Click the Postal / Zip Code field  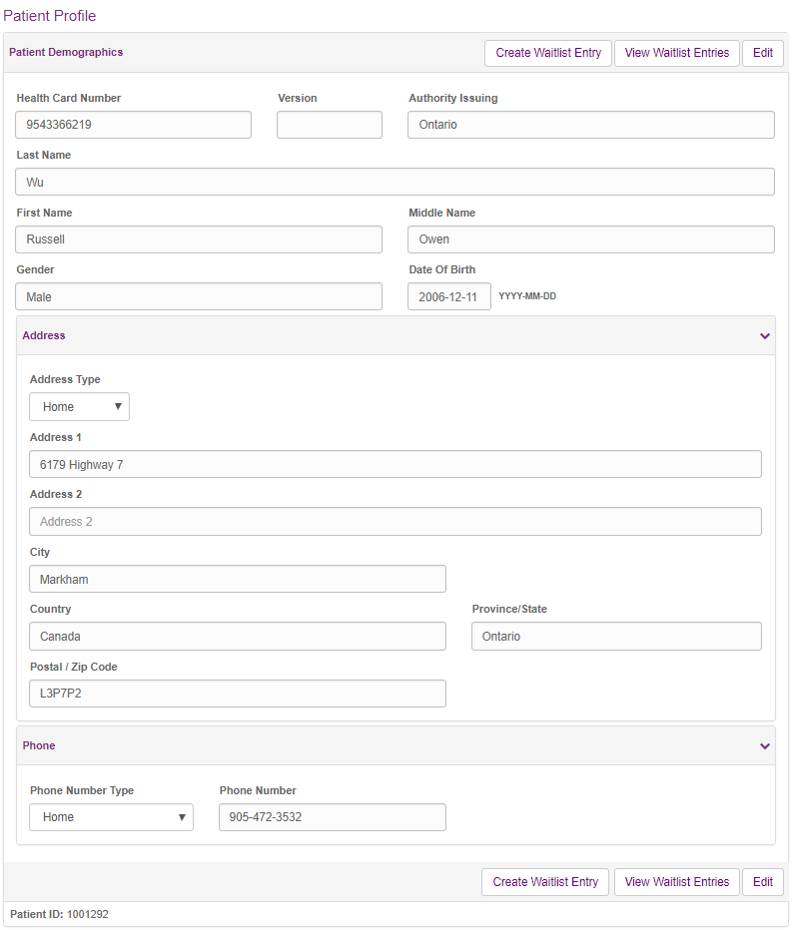point(237,693)
